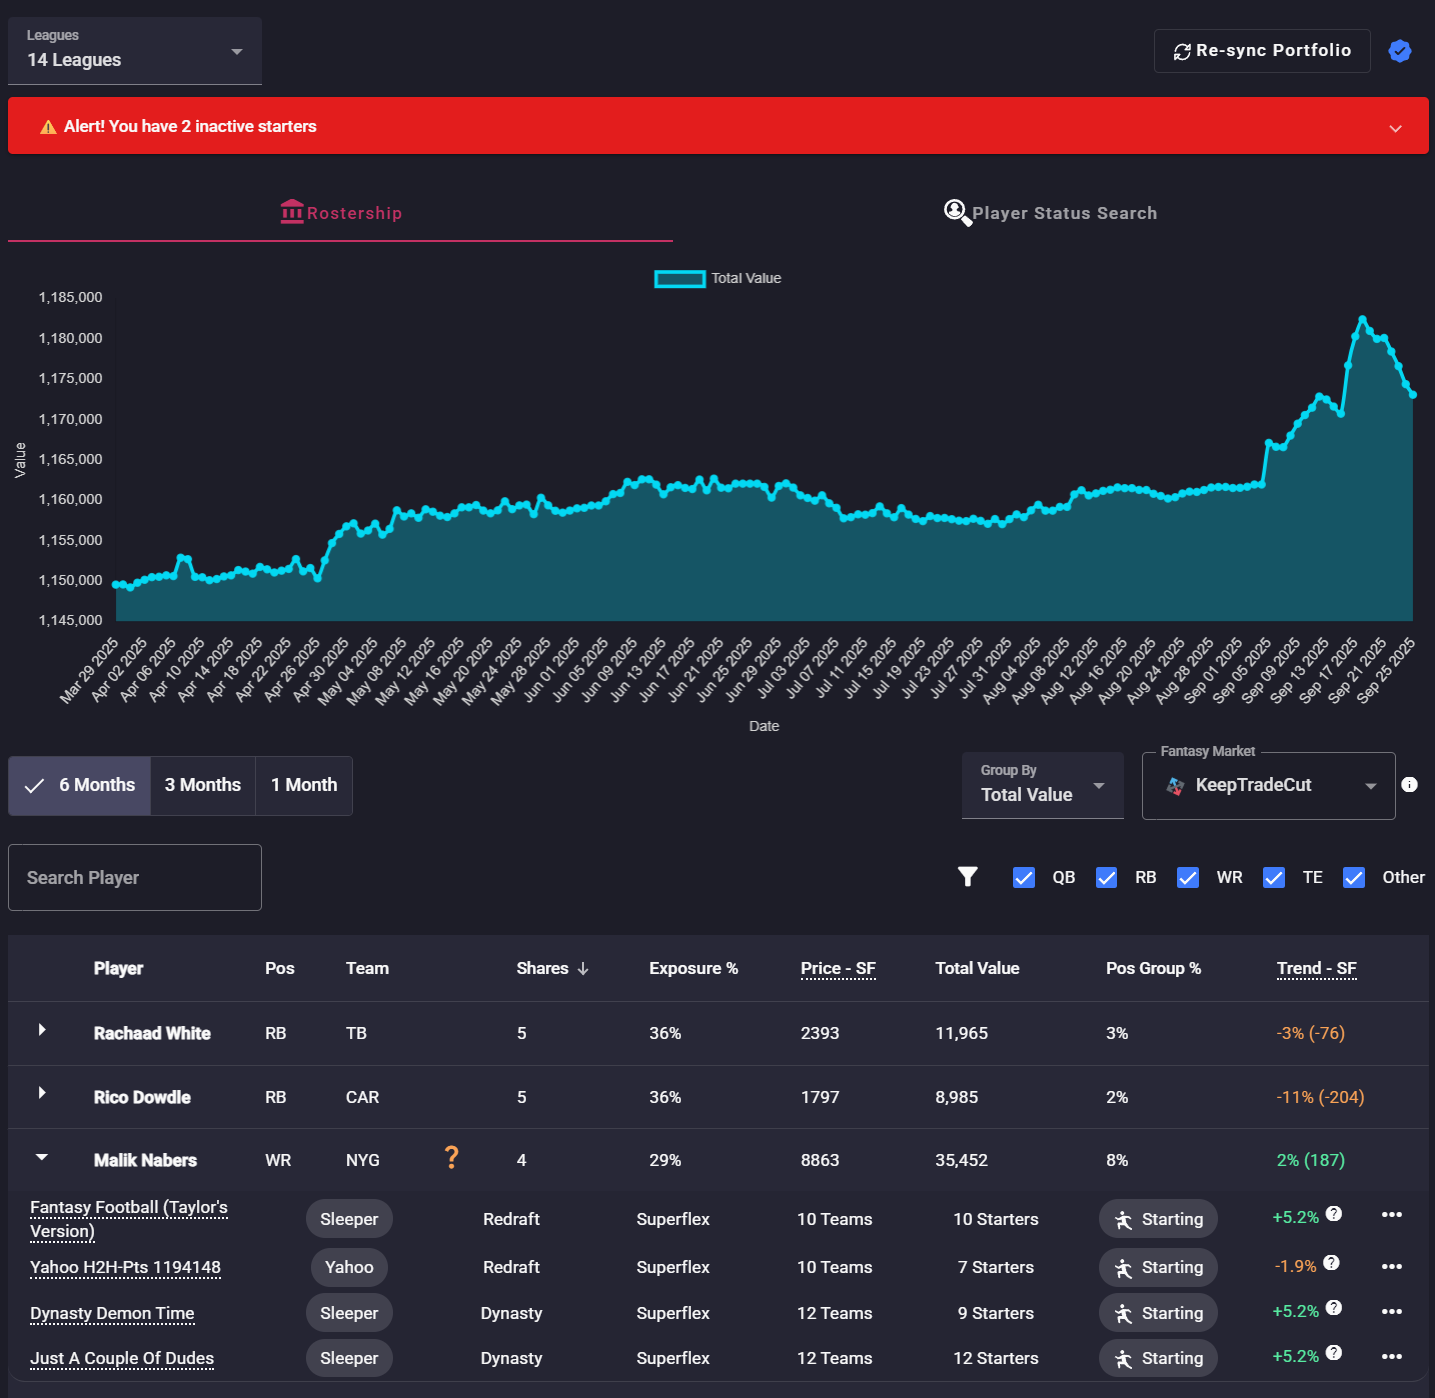Open the options menu for Just A Couple Of Dudes
This screenshot has width=1435, height=1398.
tap(1391, 1357)
